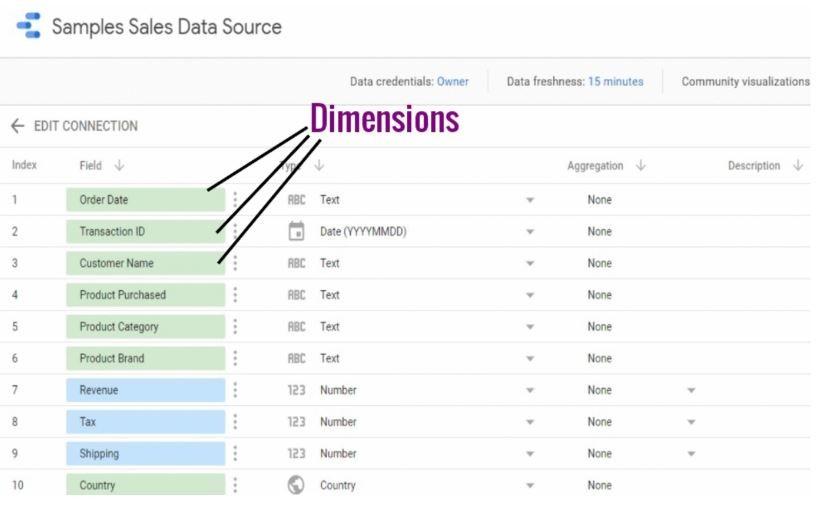This screenshot has width=822, height=508.
Task: Go back with the Edit Connection arrow
Action: (17, 126)
